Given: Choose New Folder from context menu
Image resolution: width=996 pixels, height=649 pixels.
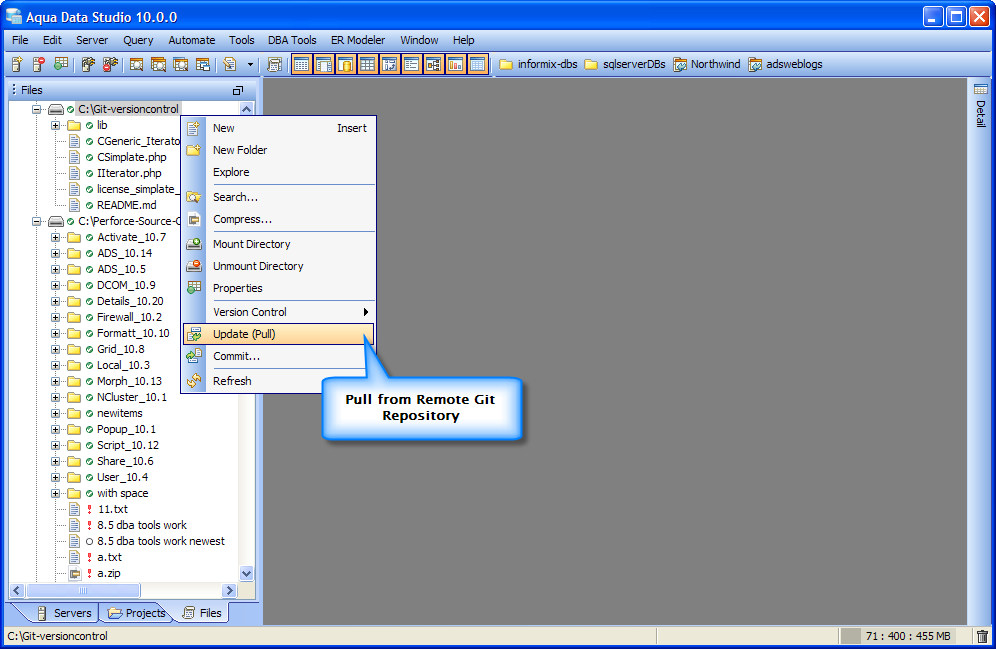Looking at the screenshot, I should (x=279, y=150).
